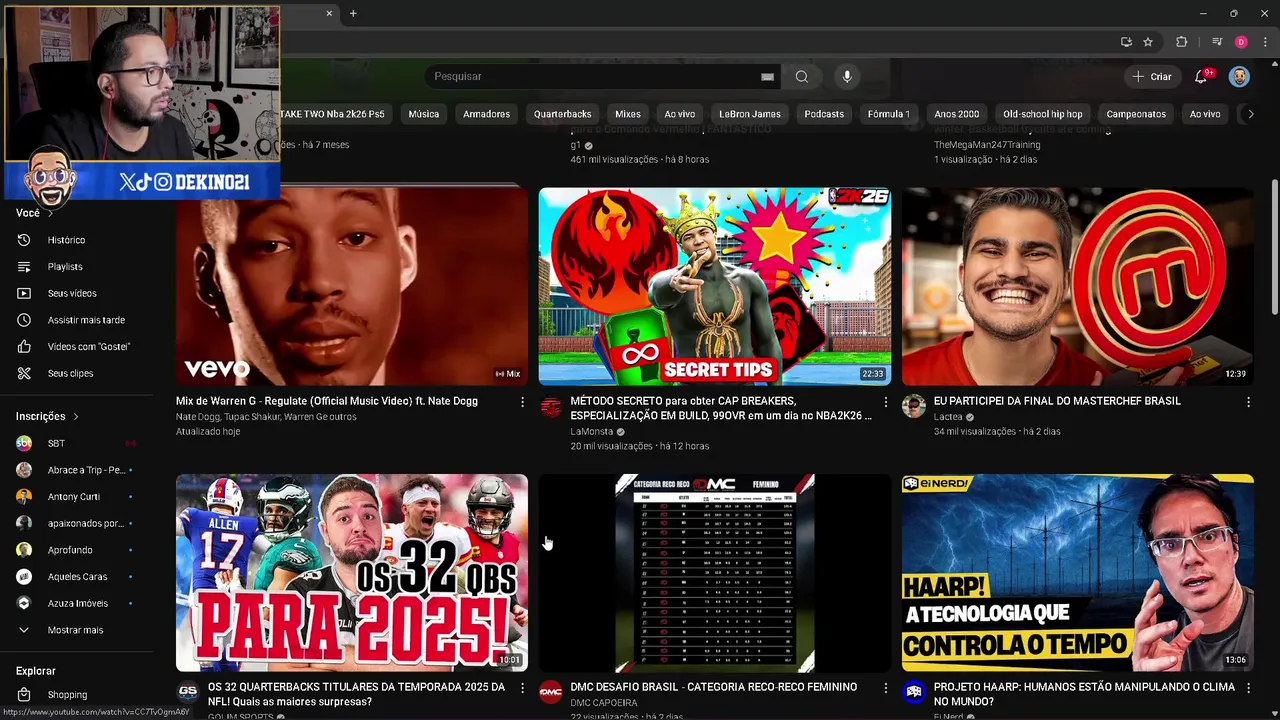Viewport: 1280px width, 720px height.
Task: Open NBA2K26 Secret Tips thumbnail
Action: coord(715,286)
